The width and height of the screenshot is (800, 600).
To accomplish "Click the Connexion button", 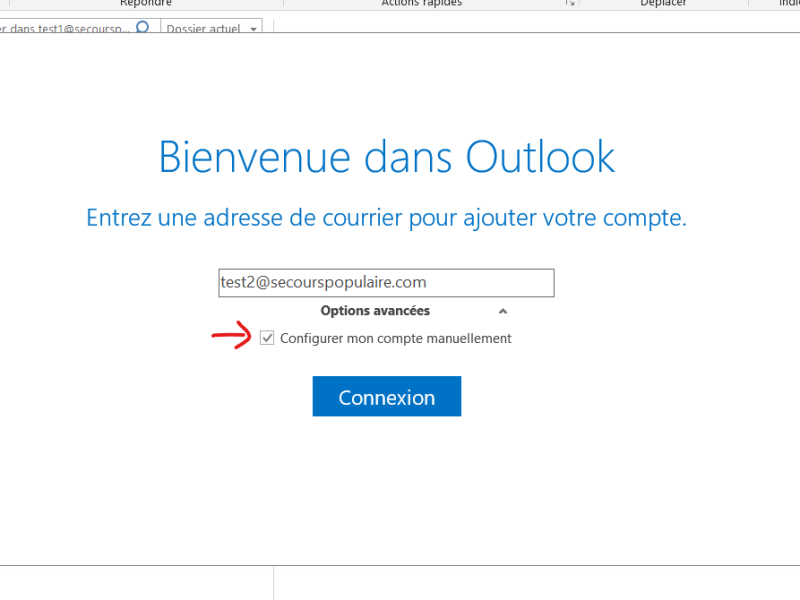I will pos(387,396).
